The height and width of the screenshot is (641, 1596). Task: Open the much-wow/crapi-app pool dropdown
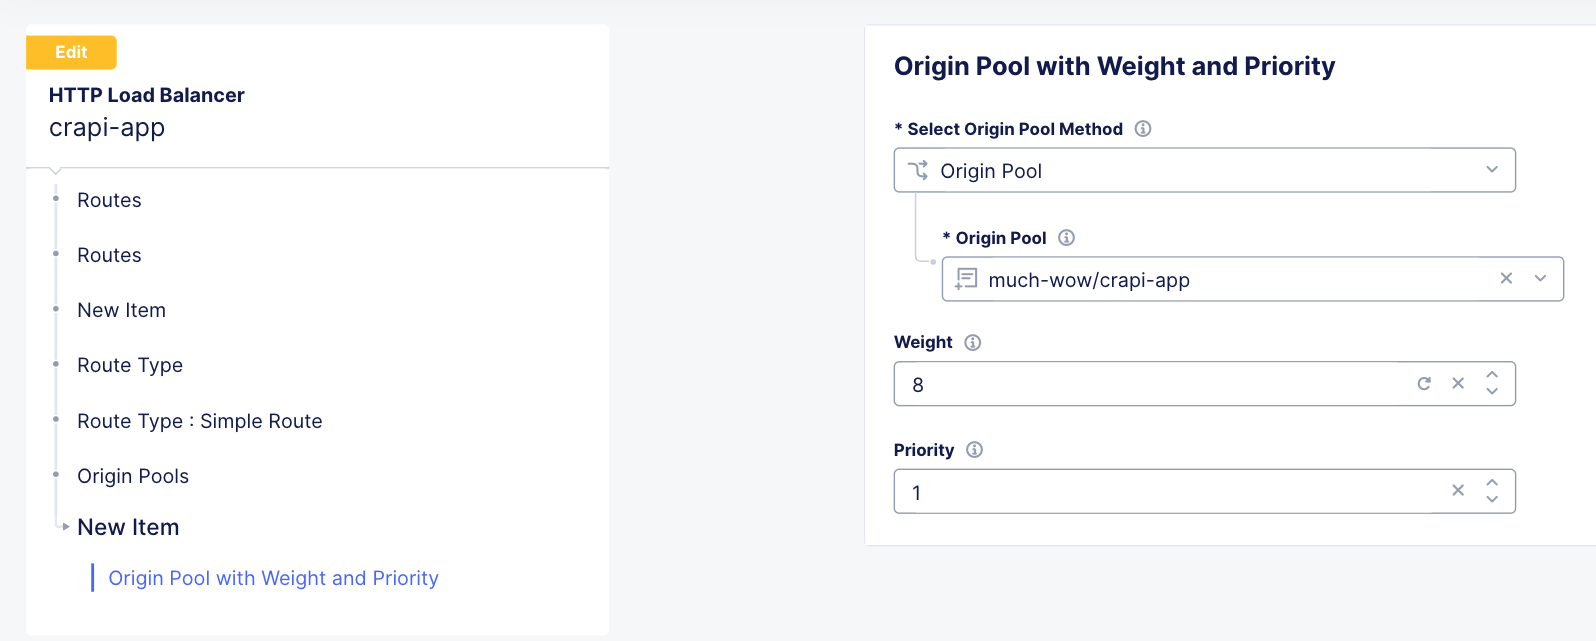pyautogui.click(x=1540, y=279)
